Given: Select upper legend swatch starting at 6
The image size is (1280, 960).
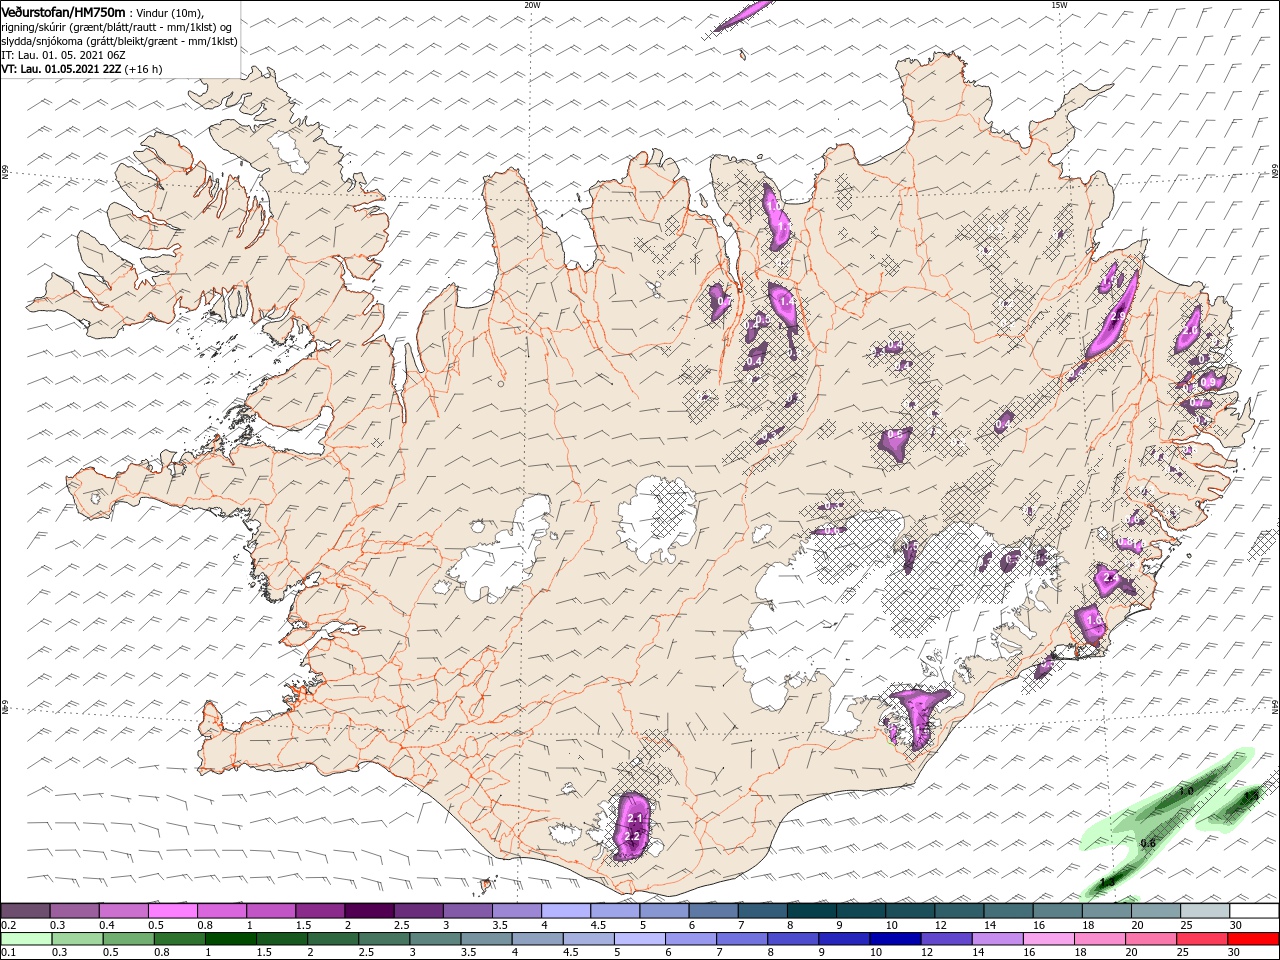Looking at the screenshot, I should (712, 911).
